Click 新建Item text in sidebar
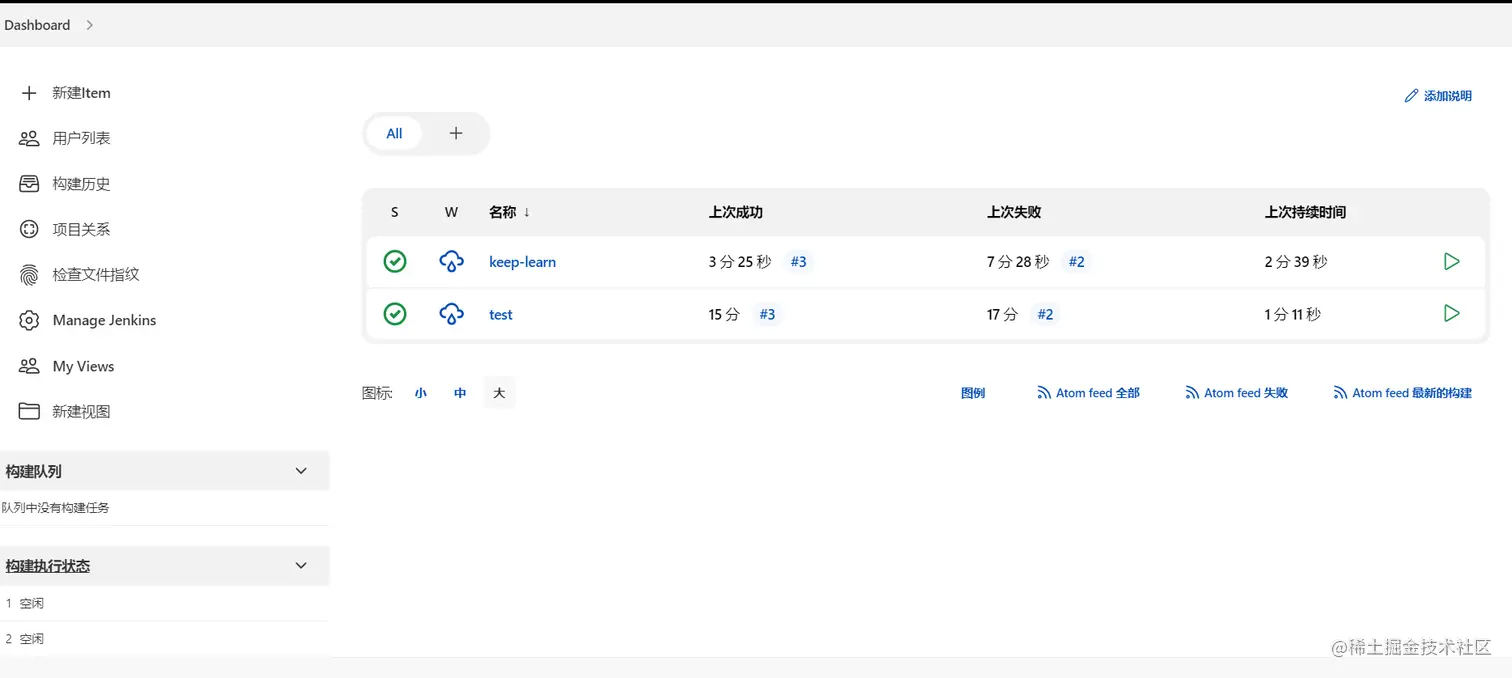 click(82, 93)
